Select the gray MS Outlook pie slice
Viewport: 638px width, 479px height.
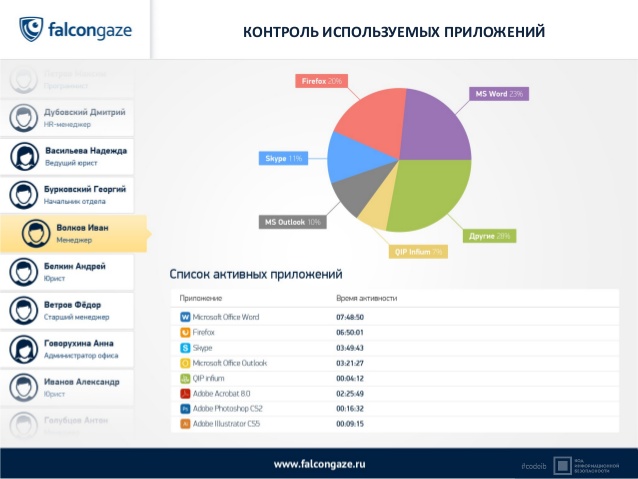click(360, 189)
